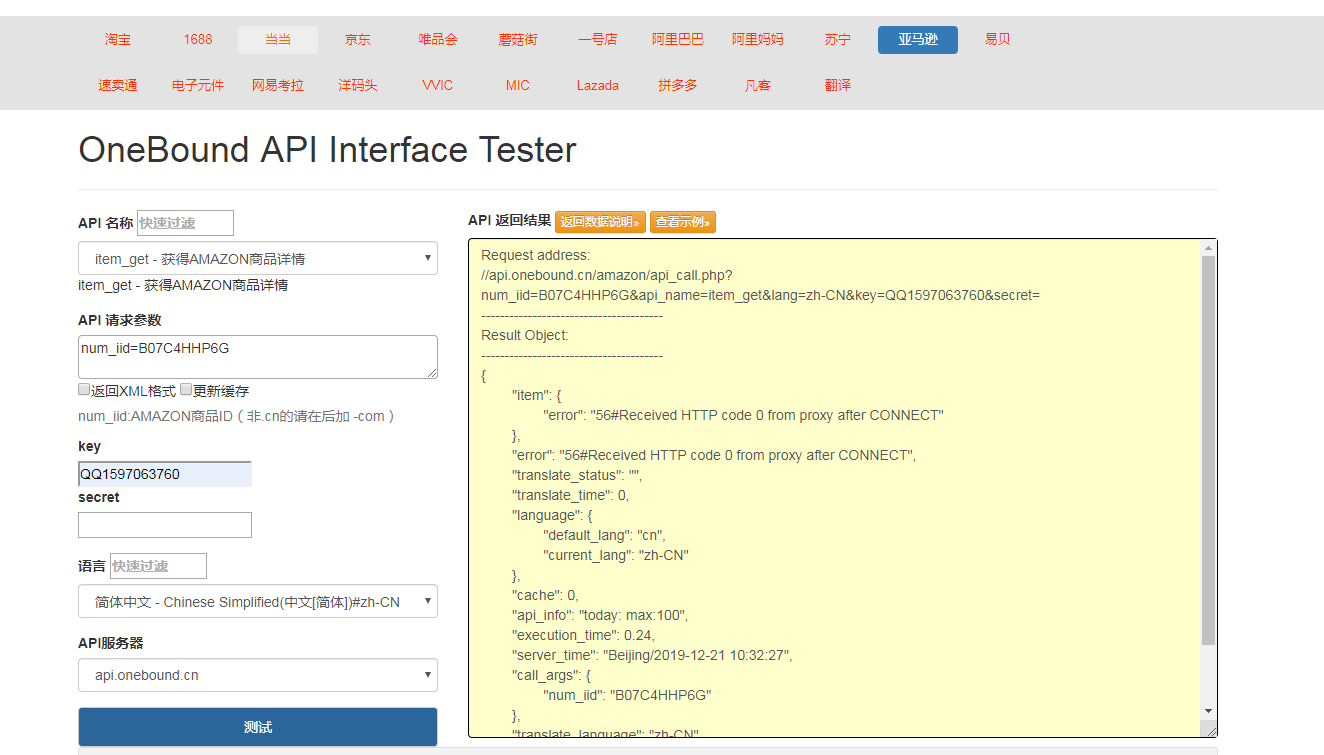Click the server_time Beijing/2019-12-21 line
Image resolution: width=1324 pixels, height=755 pixels.
pyautogui.click(x=652, y=655)
